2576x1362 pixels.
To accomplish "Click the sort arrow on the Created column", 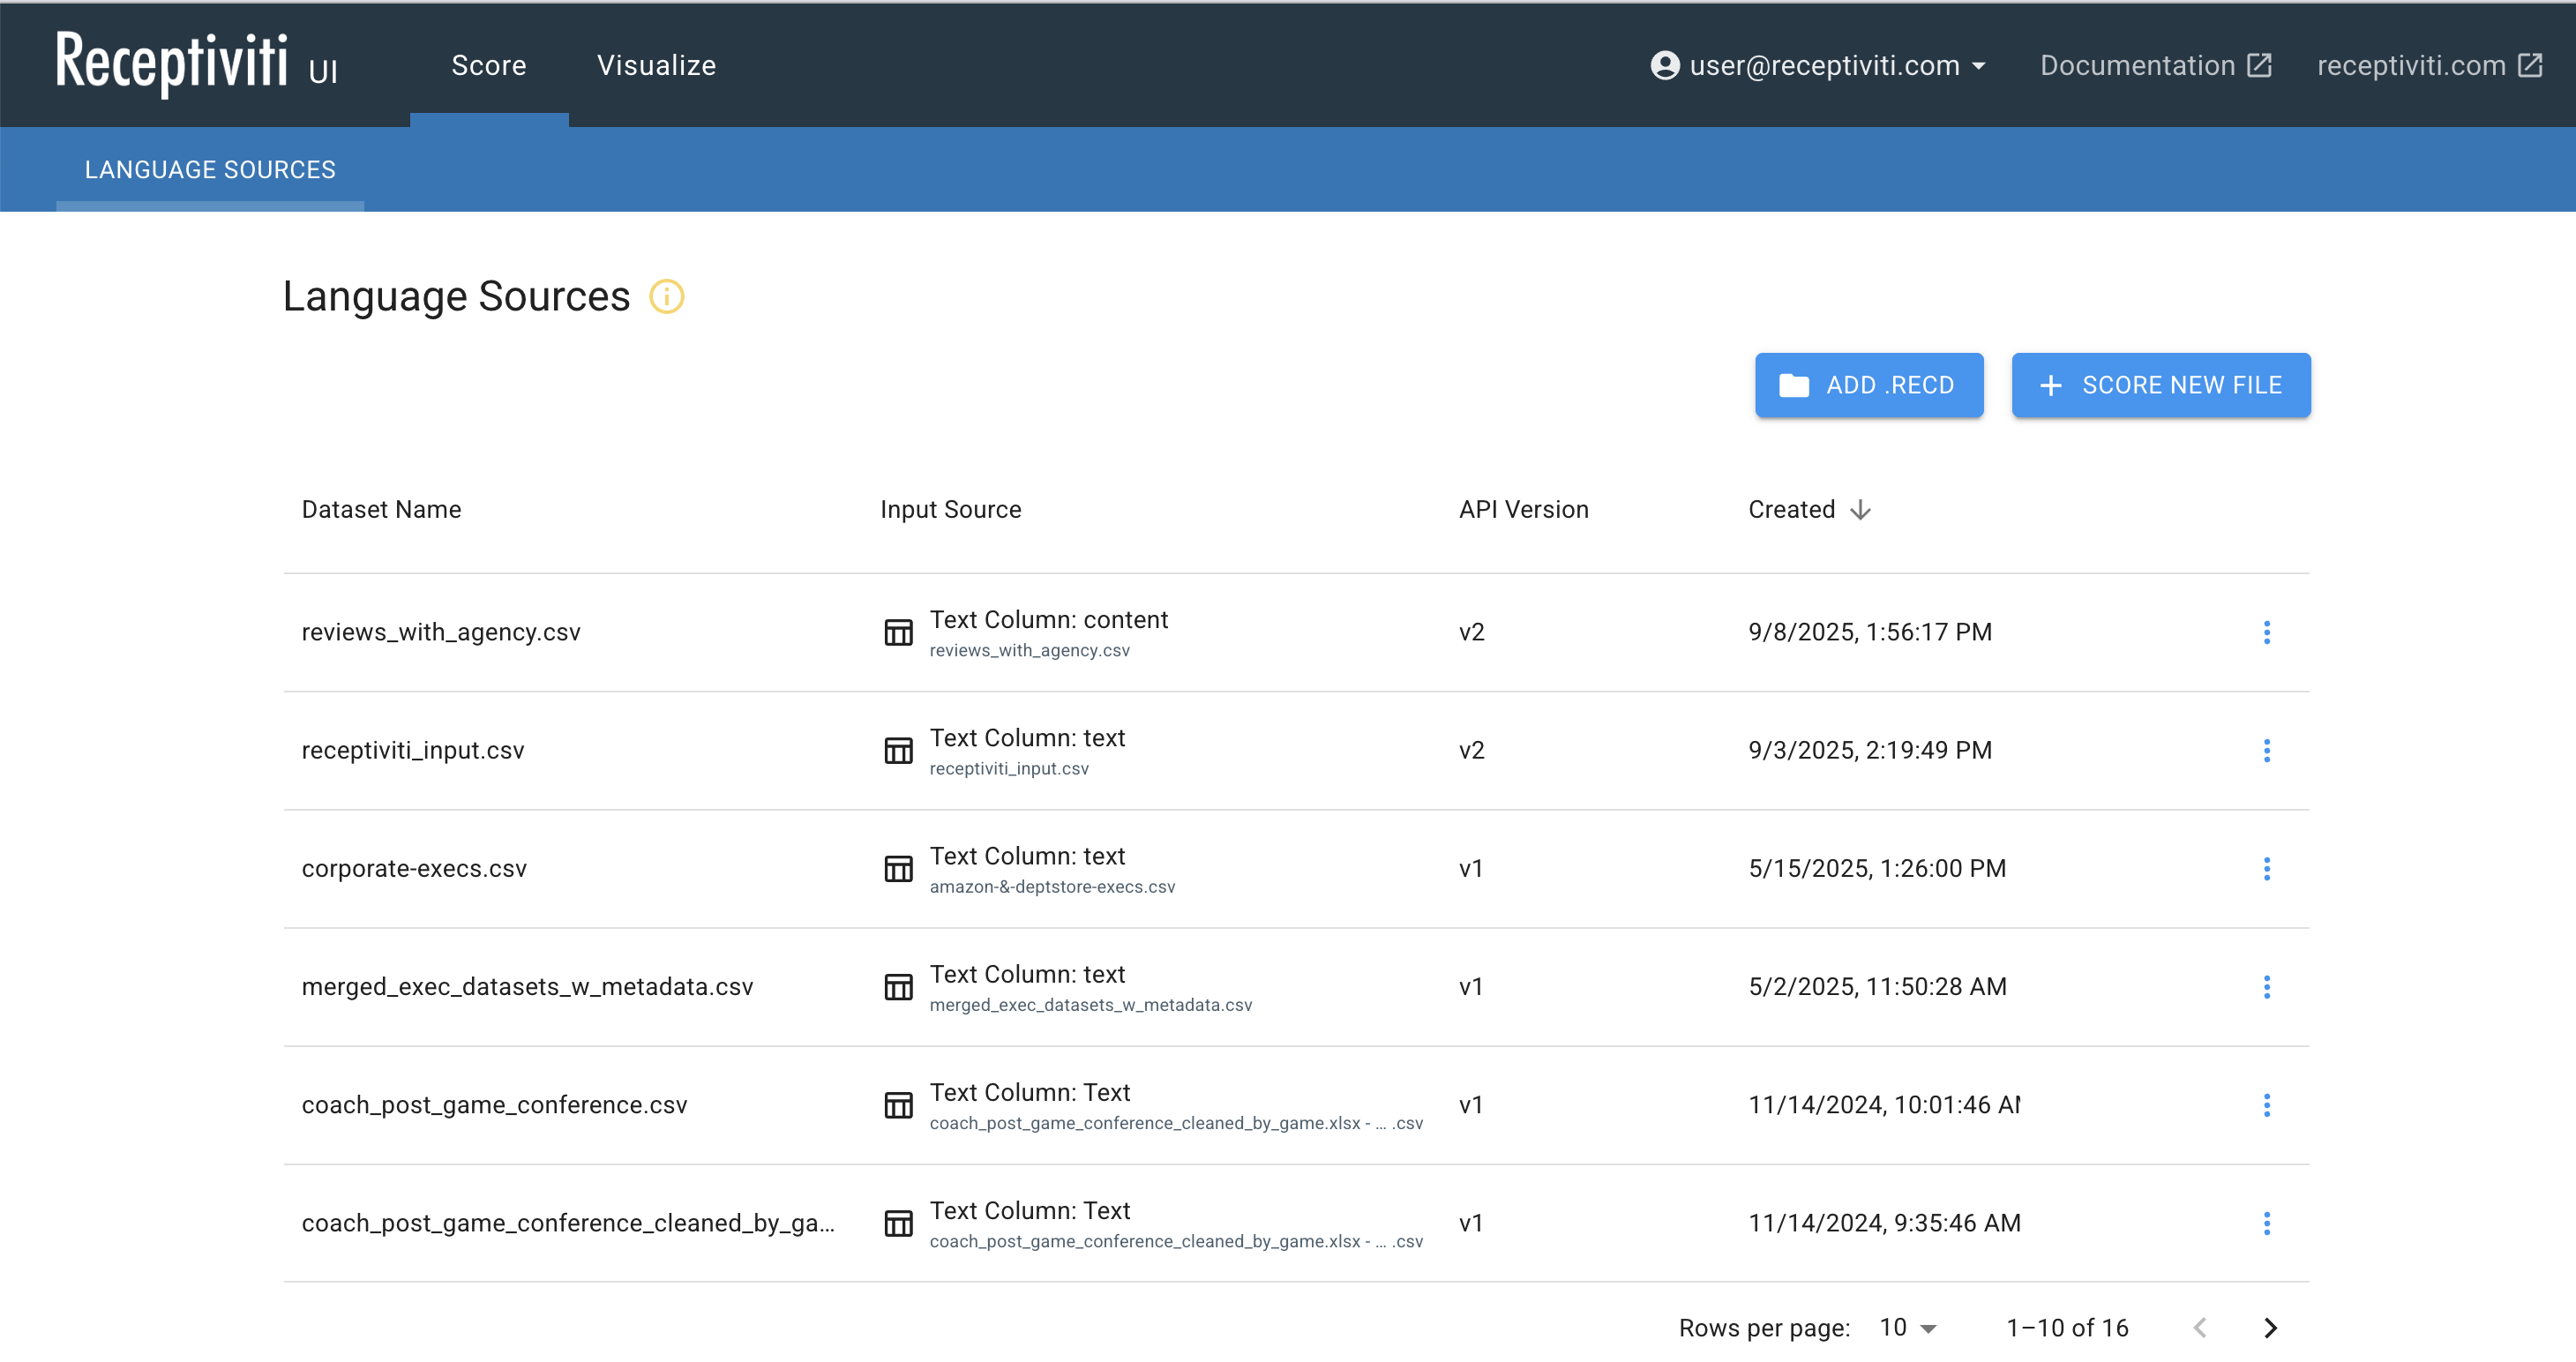I will point(1860,509).
